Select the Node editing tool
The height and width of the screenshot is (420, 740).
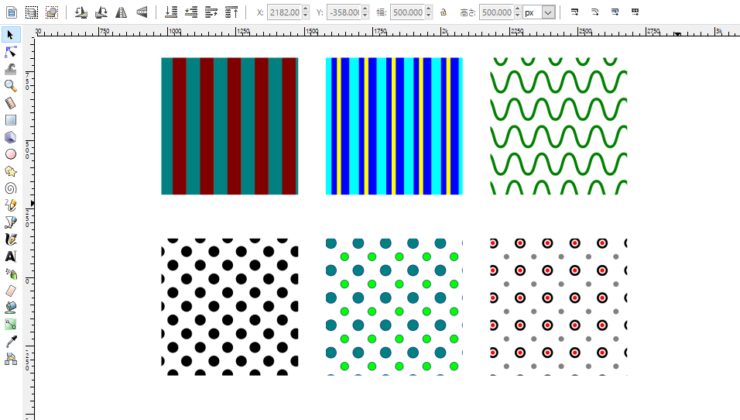(x=11, y=52)
